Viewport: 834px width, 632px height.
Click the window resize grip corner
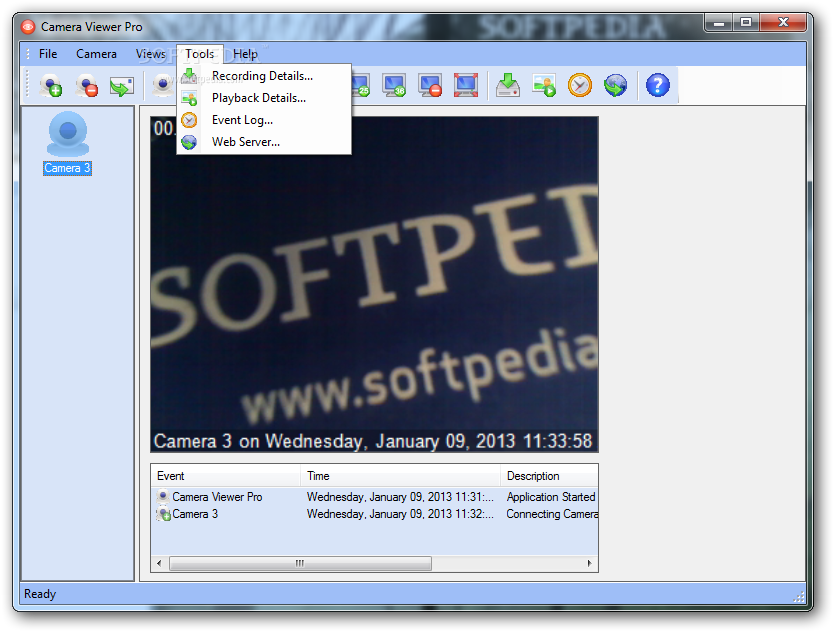(x=799, y=597)
